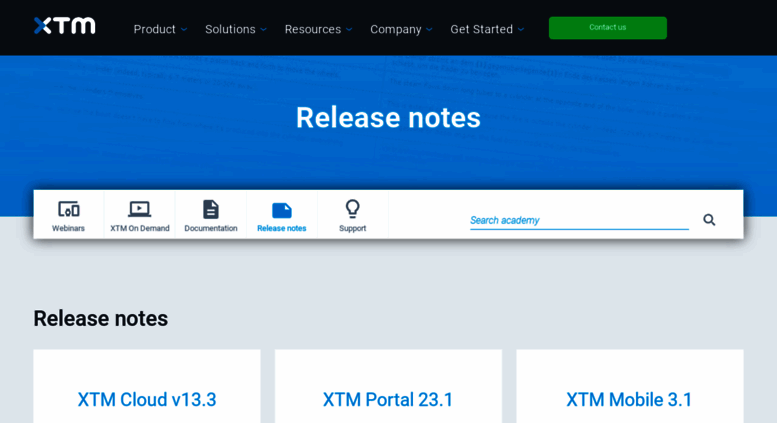Click the XTM logo

click(x=64, y=26)
